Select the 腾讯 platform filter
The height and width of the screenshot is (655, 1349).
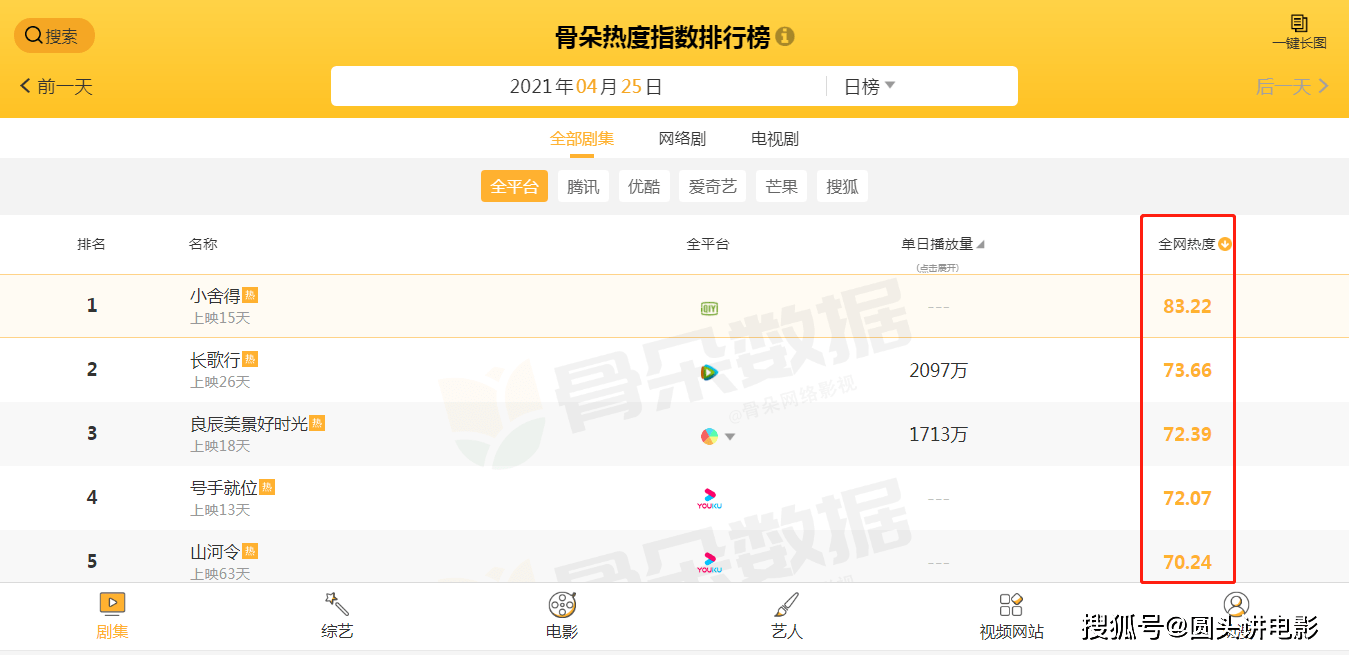(x=583, y=186)
